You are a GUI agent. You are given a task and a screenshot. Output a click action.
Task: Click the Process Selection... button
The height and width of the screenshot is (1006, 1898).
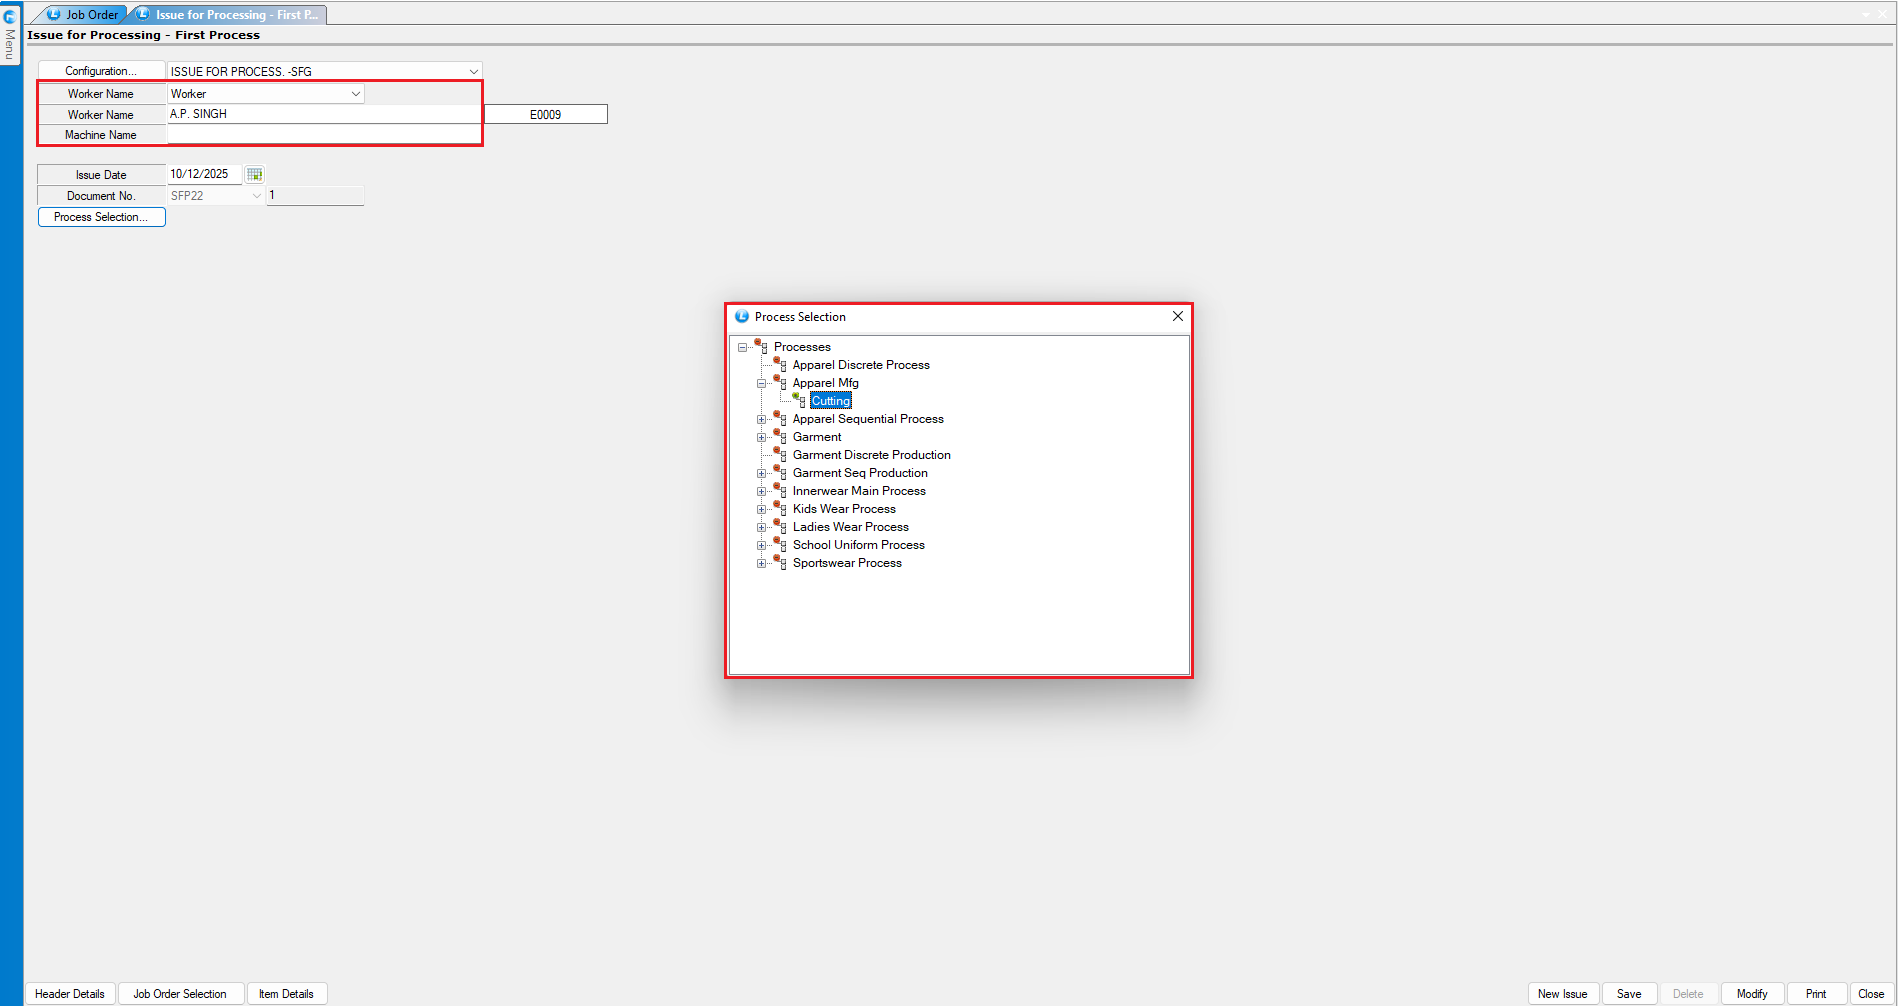101,217
